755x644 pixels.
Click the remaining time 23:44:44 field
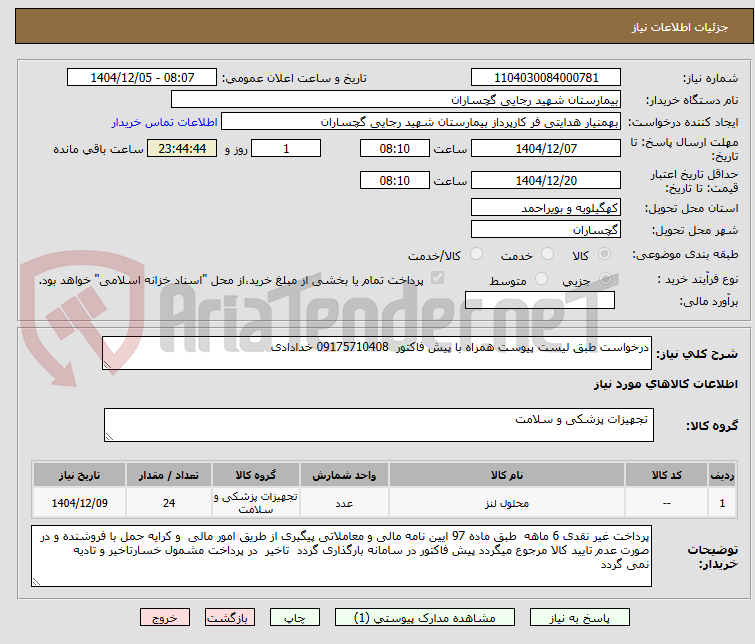click(182, 148)
